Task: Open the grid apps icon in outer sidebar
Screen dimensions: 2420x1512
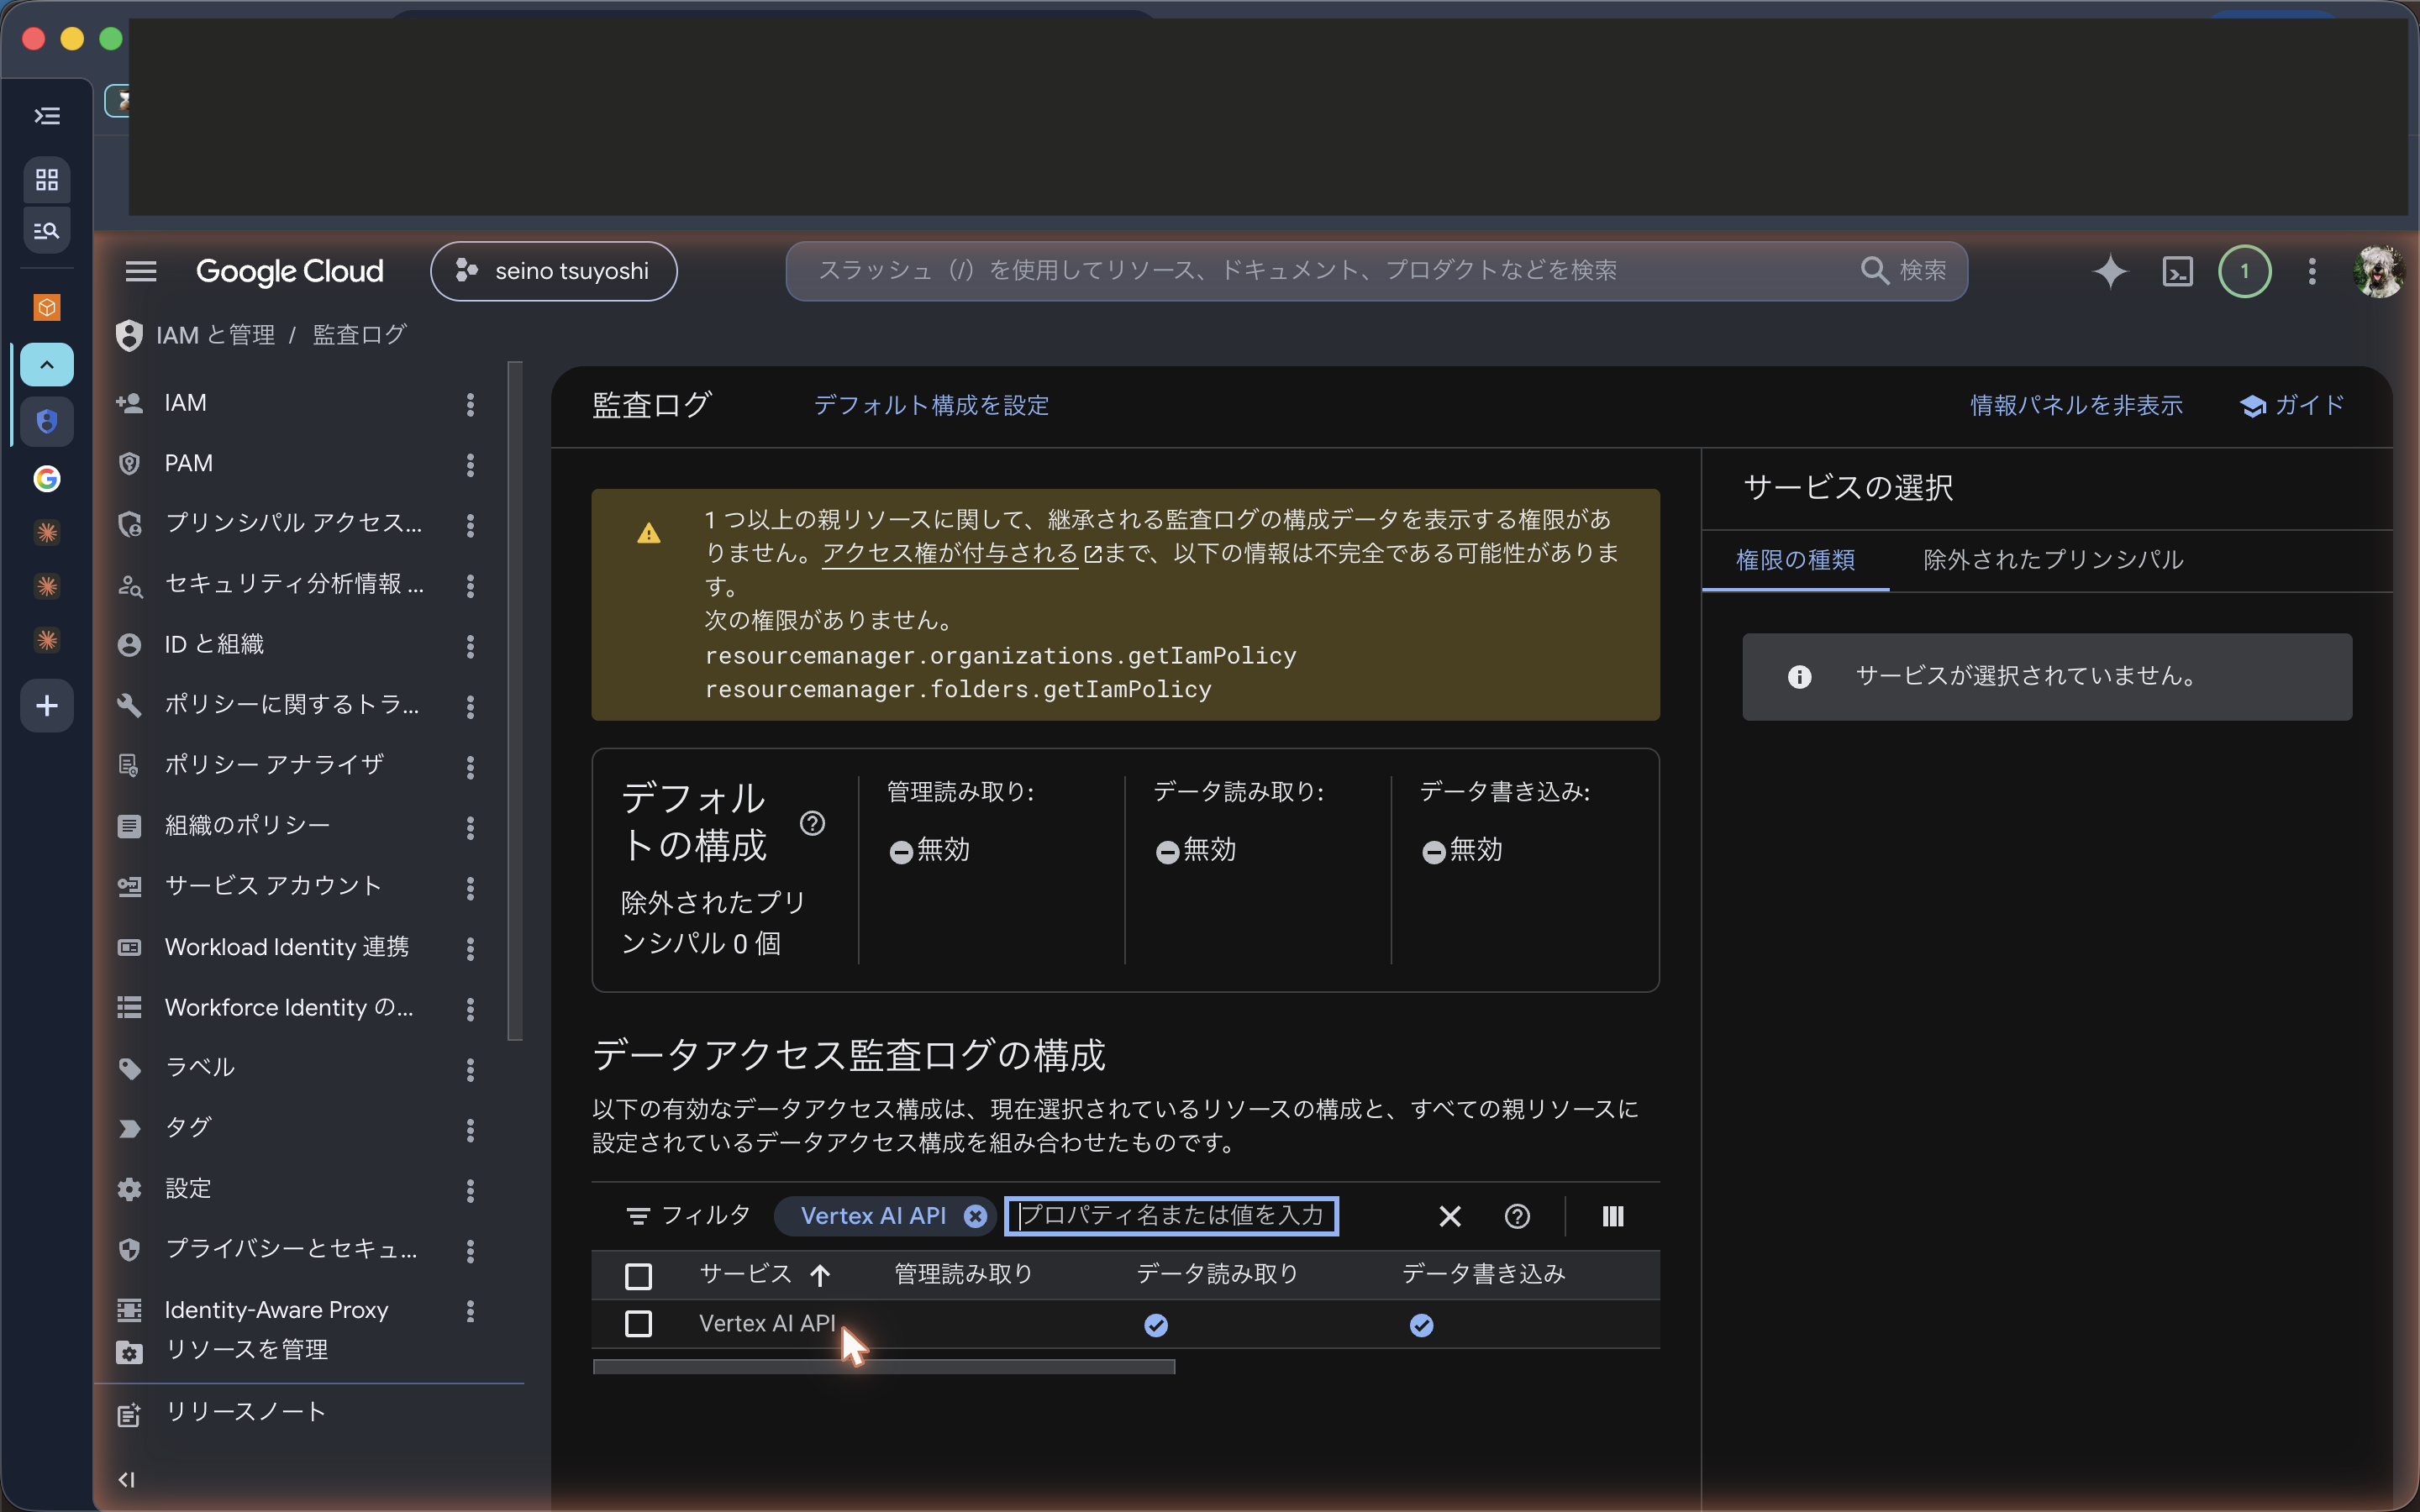Action: (x=47, y=180)
